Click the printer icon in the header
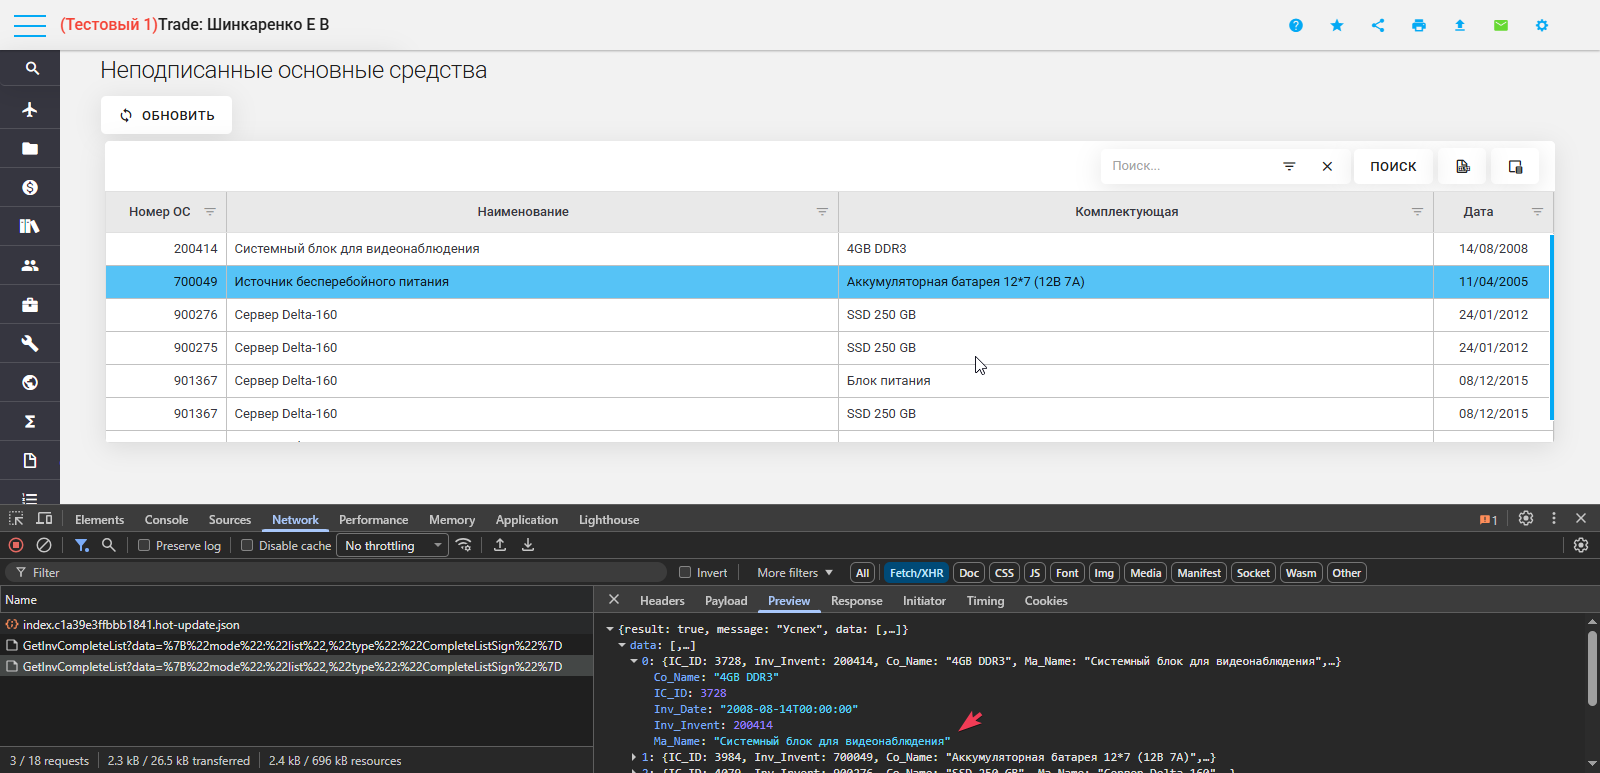Image resolution: width=1600 pixels, height=773 pixels. 1418,25
